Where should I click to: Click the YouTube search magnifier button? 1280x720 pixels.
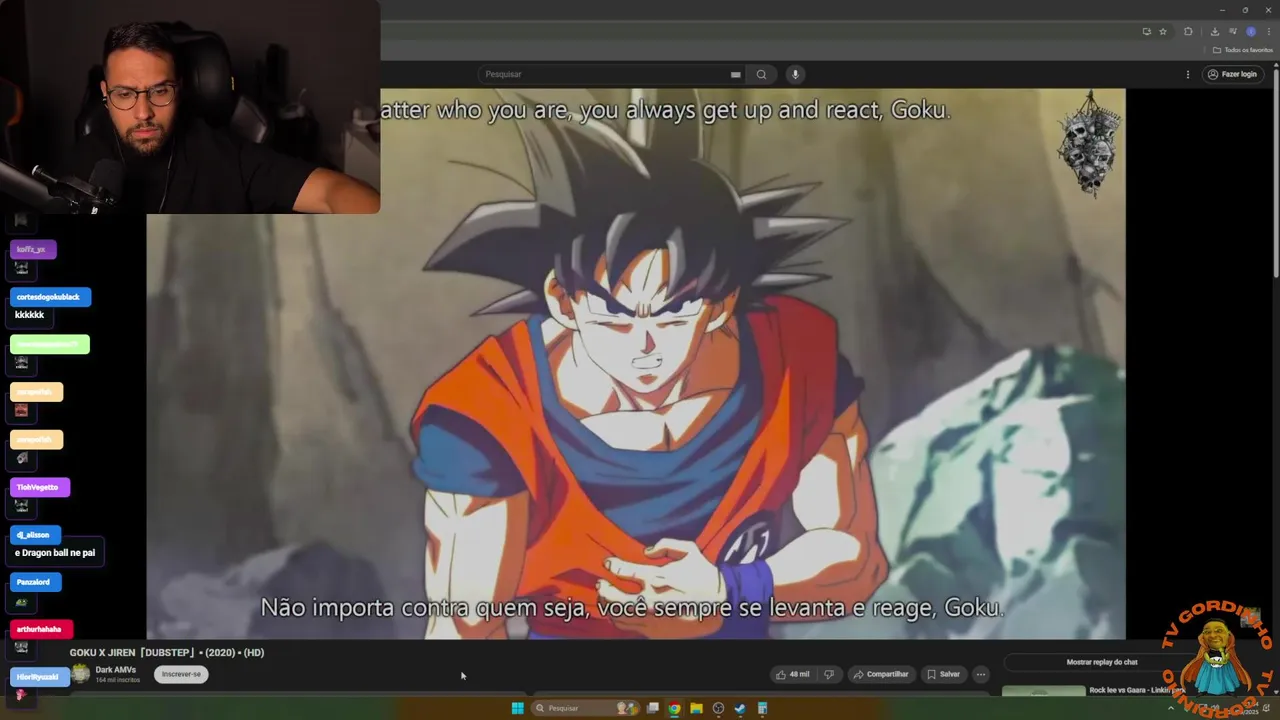point(761,74)
